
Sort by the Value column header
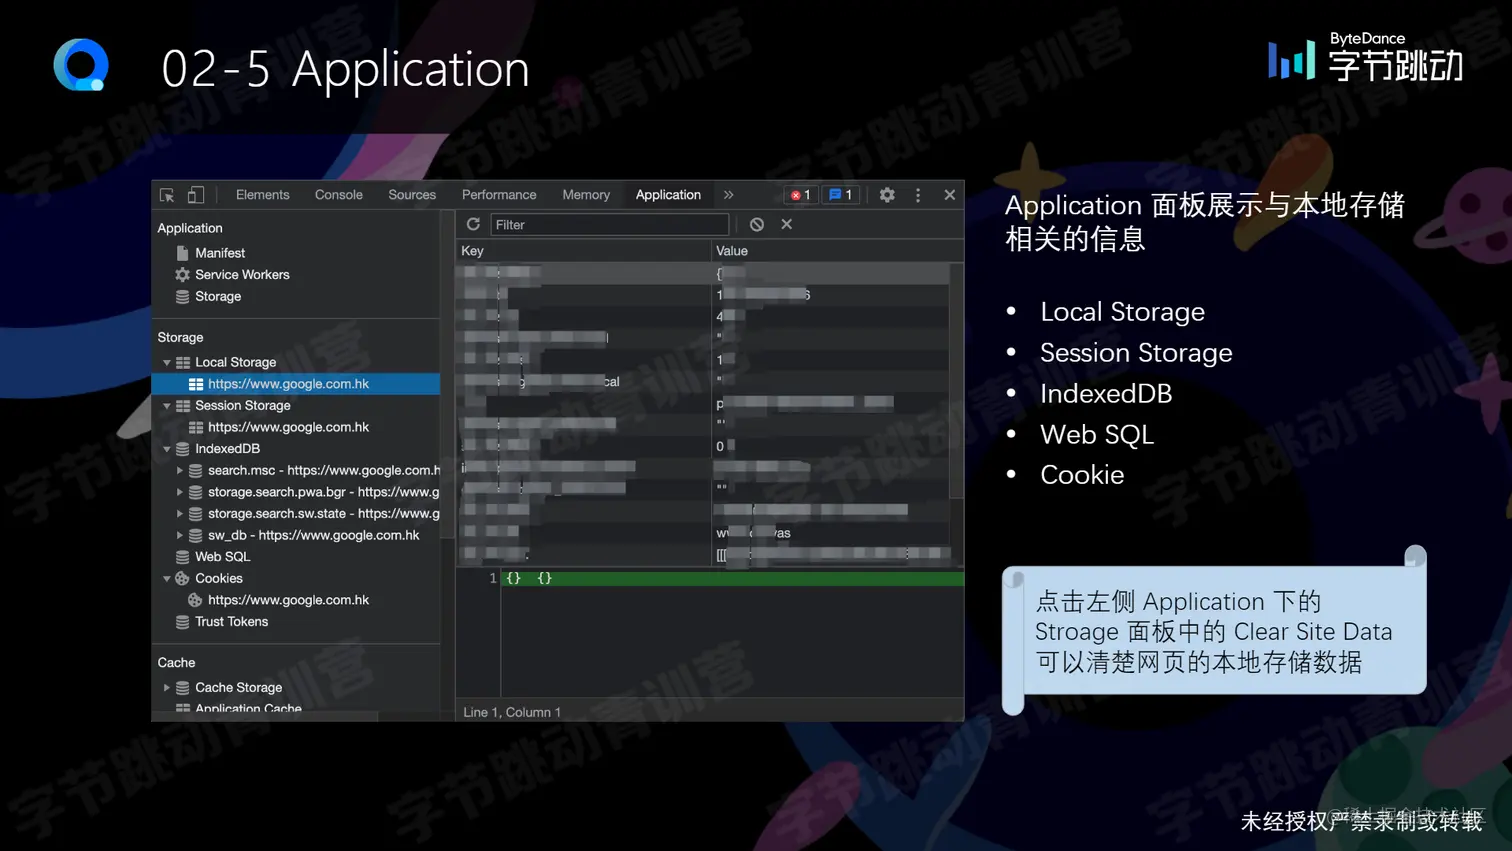click(x=836, y=251)
